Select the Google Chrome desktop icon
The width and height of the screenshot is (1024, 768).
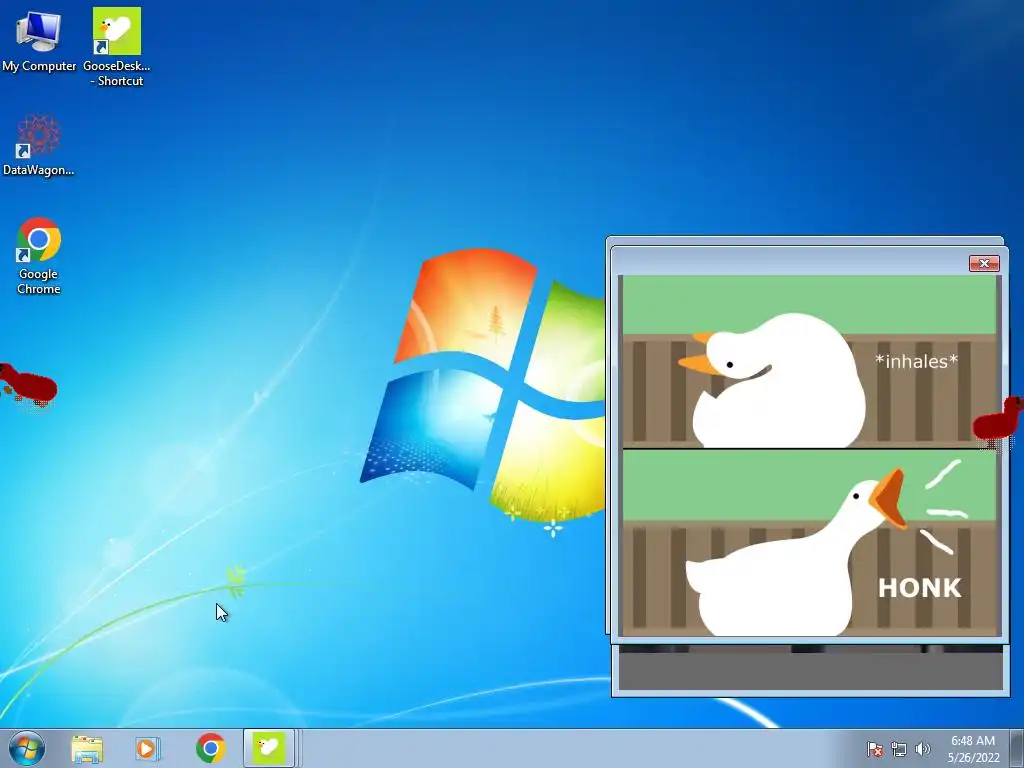coord(39,255)
